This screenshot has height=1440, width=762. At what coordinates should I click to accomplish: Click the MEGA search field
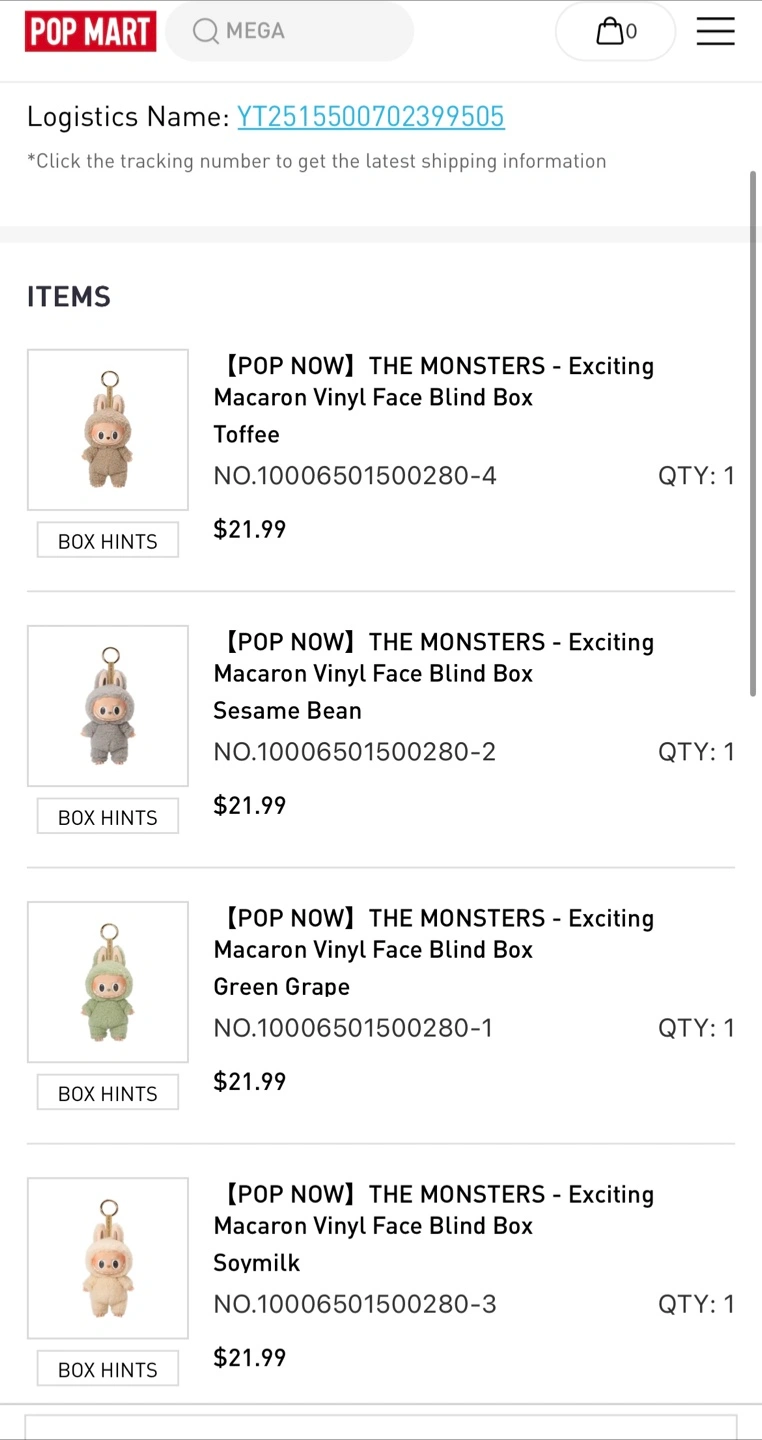pyautogui.click(x=300, y=31)
